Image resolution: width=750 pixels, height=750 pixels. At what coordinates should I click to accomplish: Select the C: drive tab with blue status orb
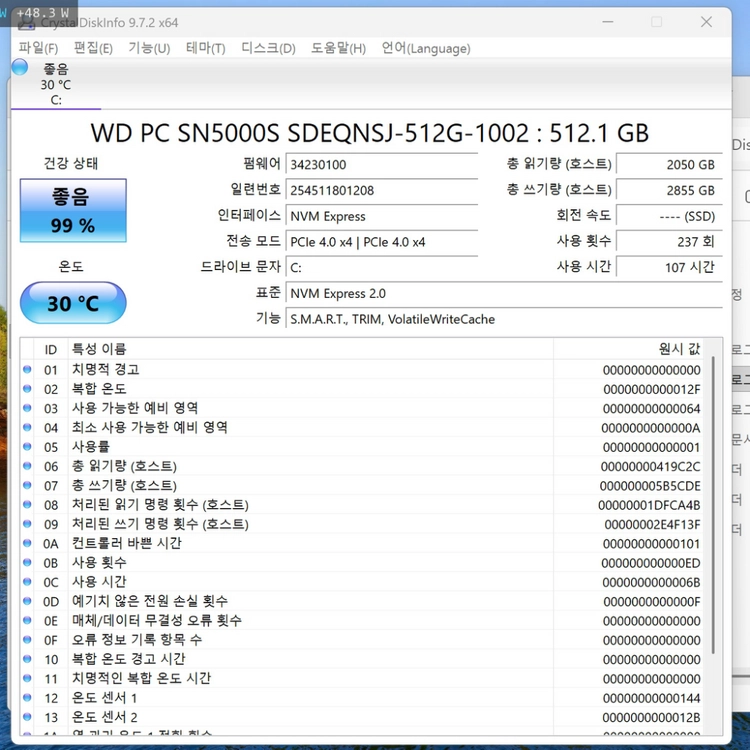(x=55, y=84)
